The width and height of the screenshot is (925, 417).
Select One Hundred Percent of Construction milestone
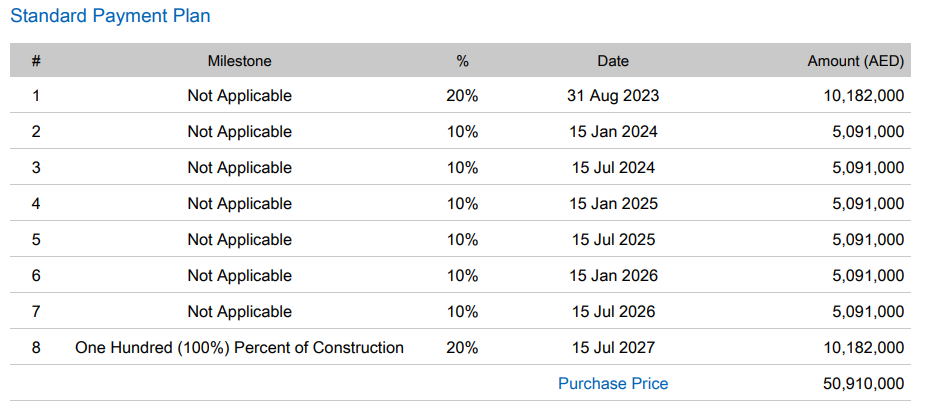click(239, 348)
